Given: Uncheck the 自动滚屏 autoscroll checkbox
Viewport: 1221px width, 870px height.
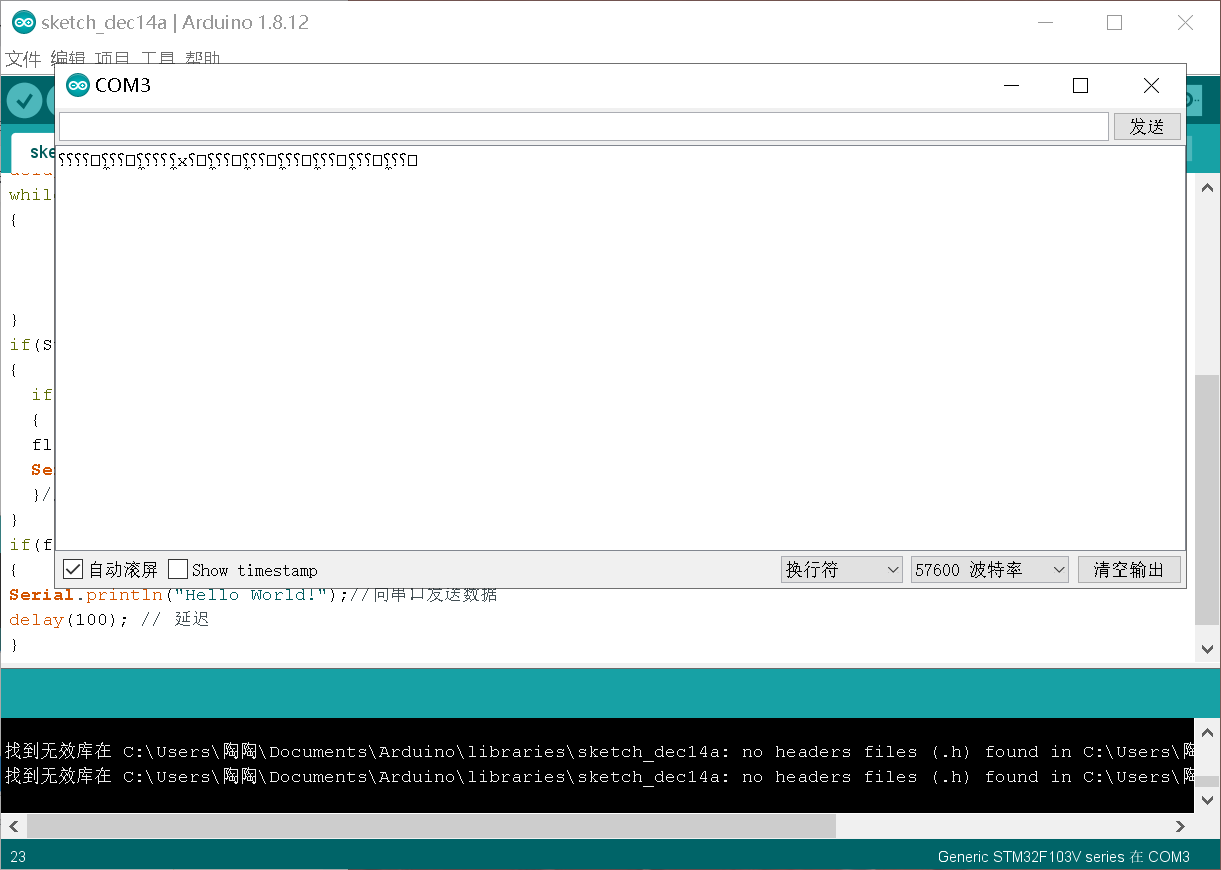Looking at the screenshot, I should pos(73,569).
